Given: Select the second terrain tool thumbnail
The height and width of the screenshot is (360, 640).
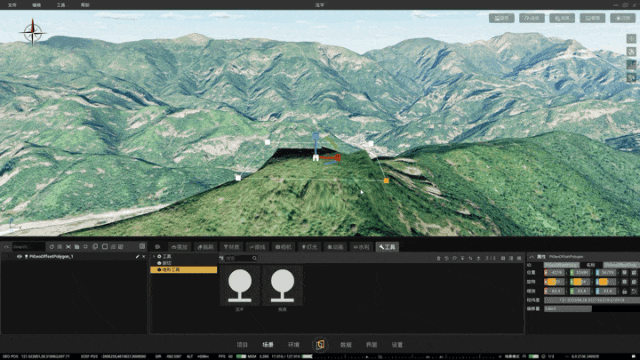Looking at the screenshot, I should point(282,286).
